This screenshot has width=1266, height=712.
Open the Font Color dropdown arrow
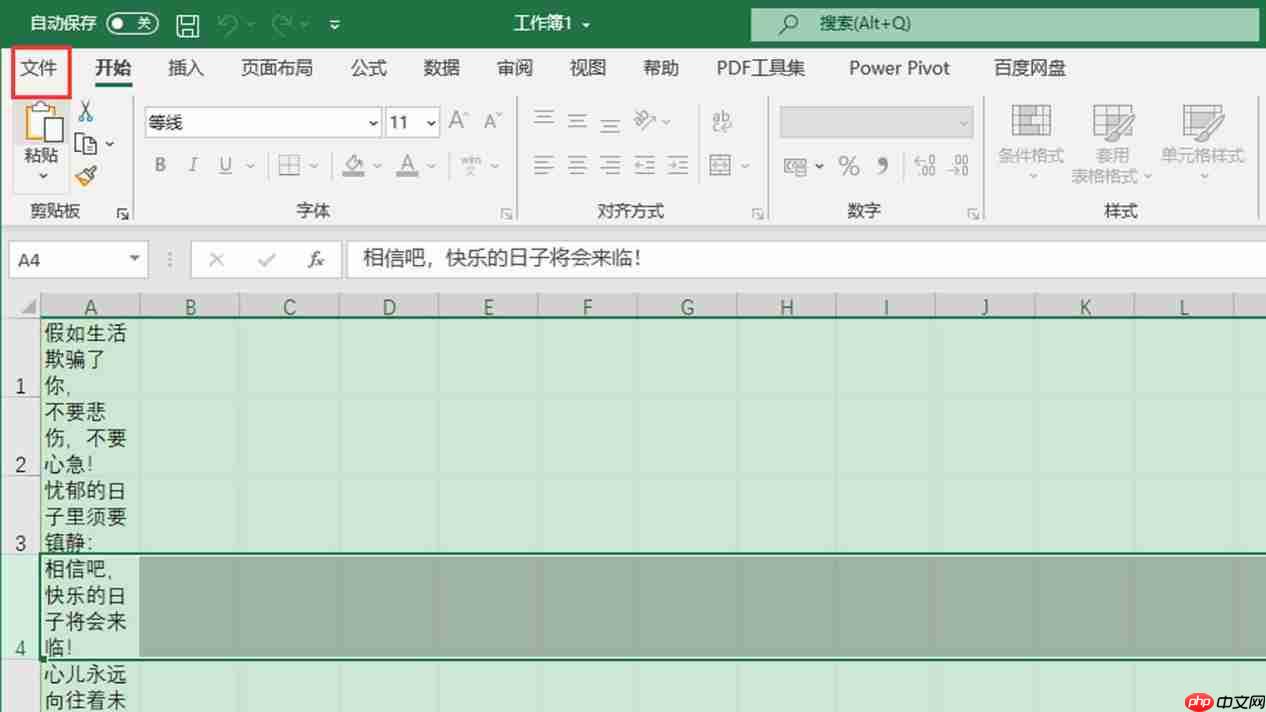(432, 166)
